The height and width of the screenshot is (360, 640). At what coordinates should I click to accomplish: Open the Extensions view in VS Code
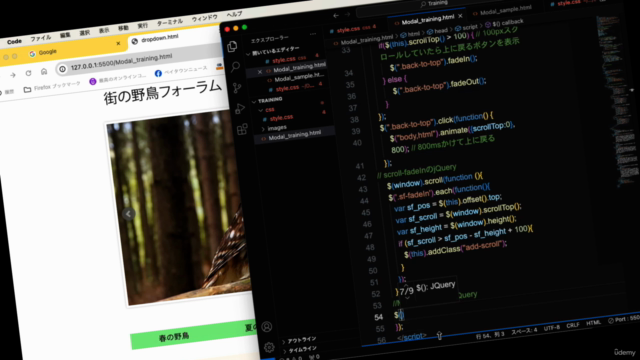coord(242,129)
